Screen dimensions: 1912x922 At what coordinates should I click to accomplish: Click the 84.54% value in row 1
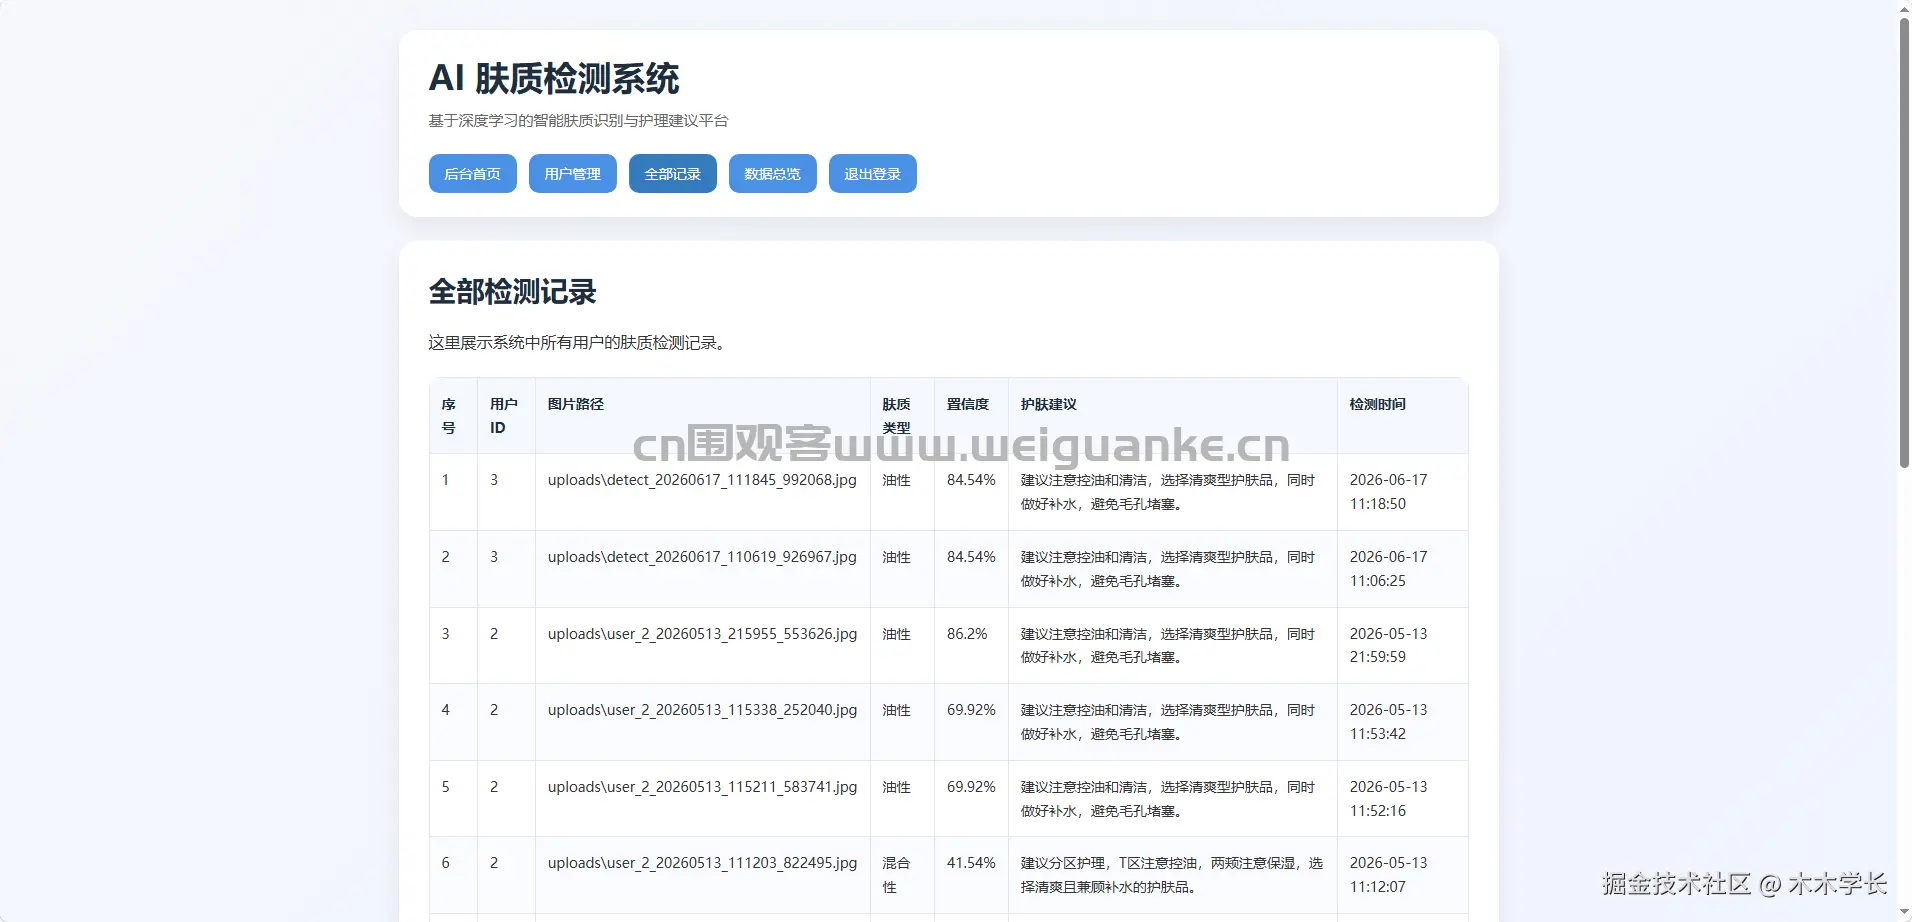(971, 480)
